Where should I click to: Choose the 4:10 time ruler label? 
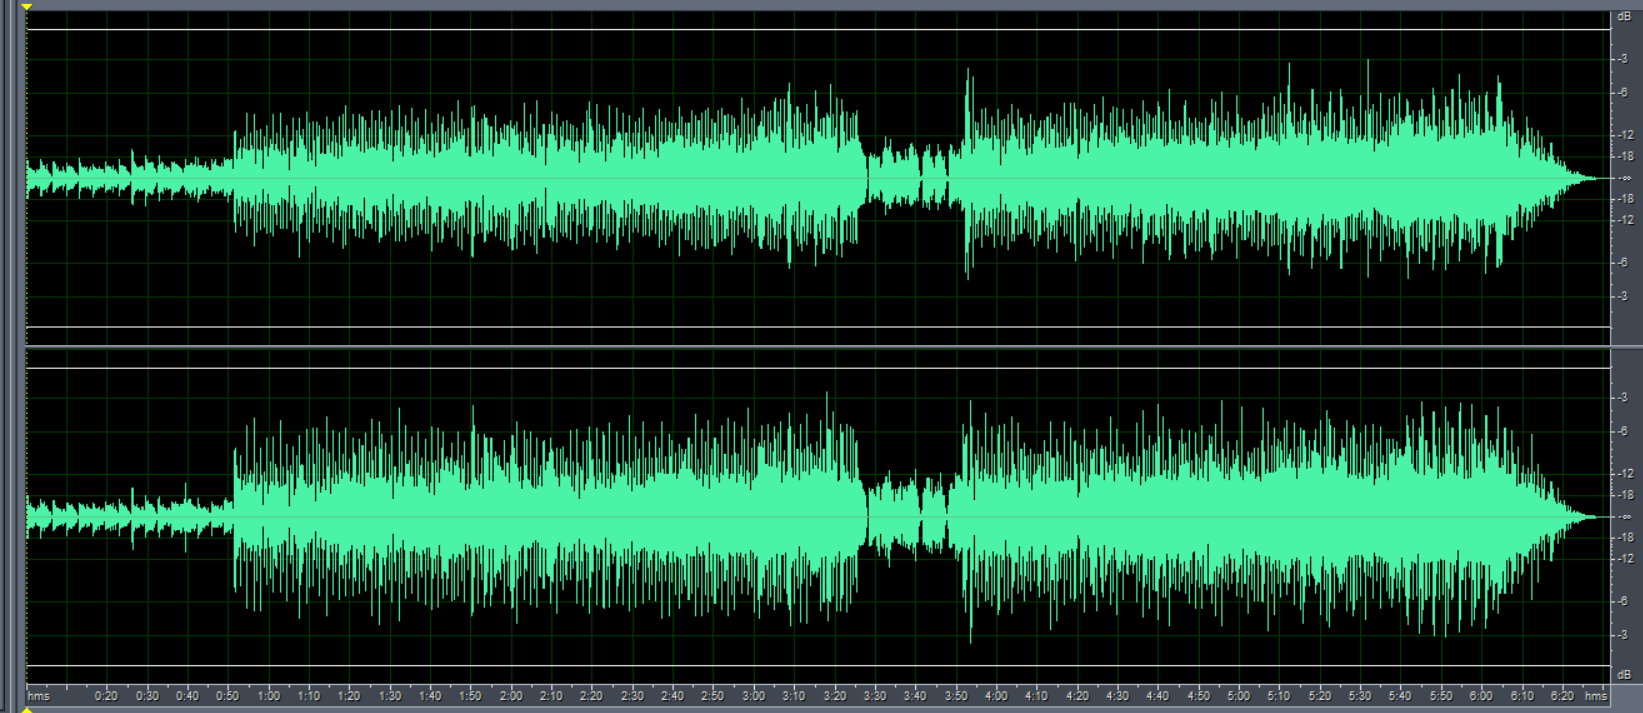pos(1037,696)
